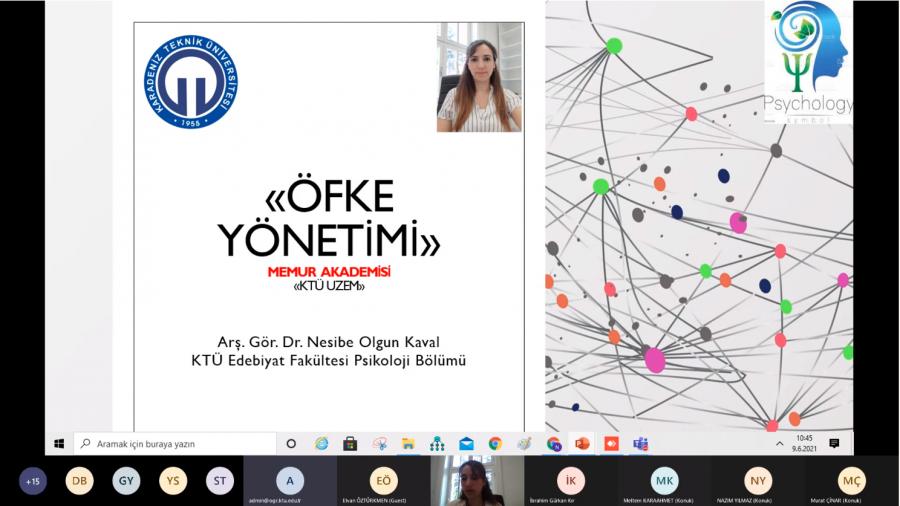The height and width of the screenshot is (506, 900).
Task: Open File Explorer folder icon
Action: [408, 443]
